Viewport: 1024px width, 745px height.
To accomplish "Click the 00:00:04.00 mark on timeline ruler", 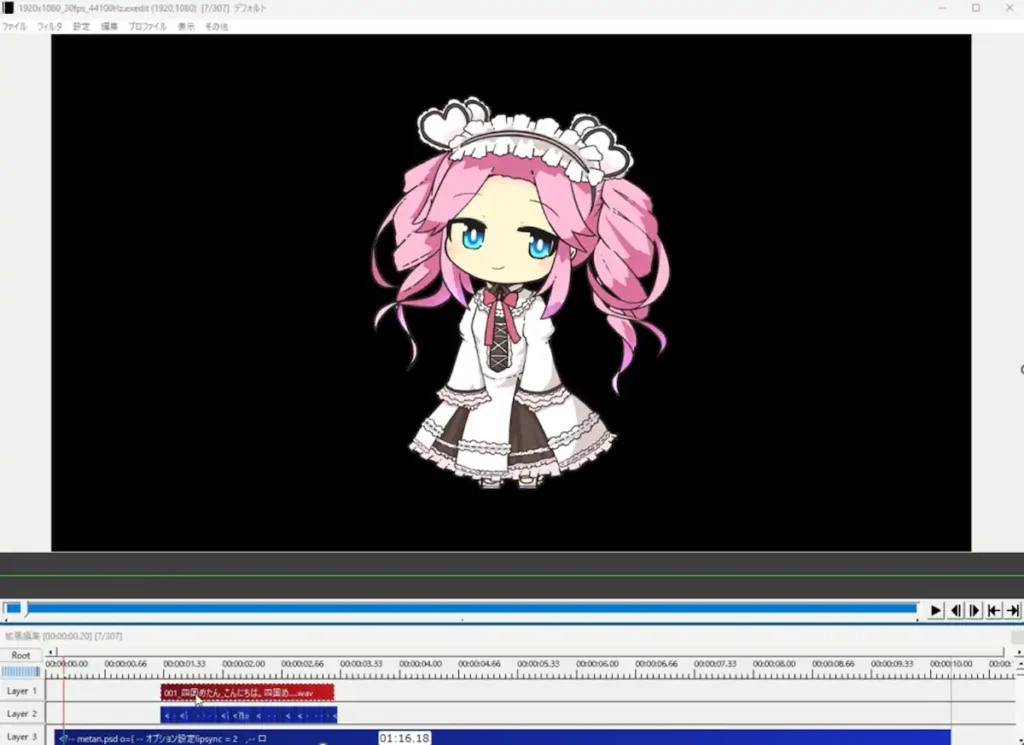I will pyautogui.click(x=420, y=663).
